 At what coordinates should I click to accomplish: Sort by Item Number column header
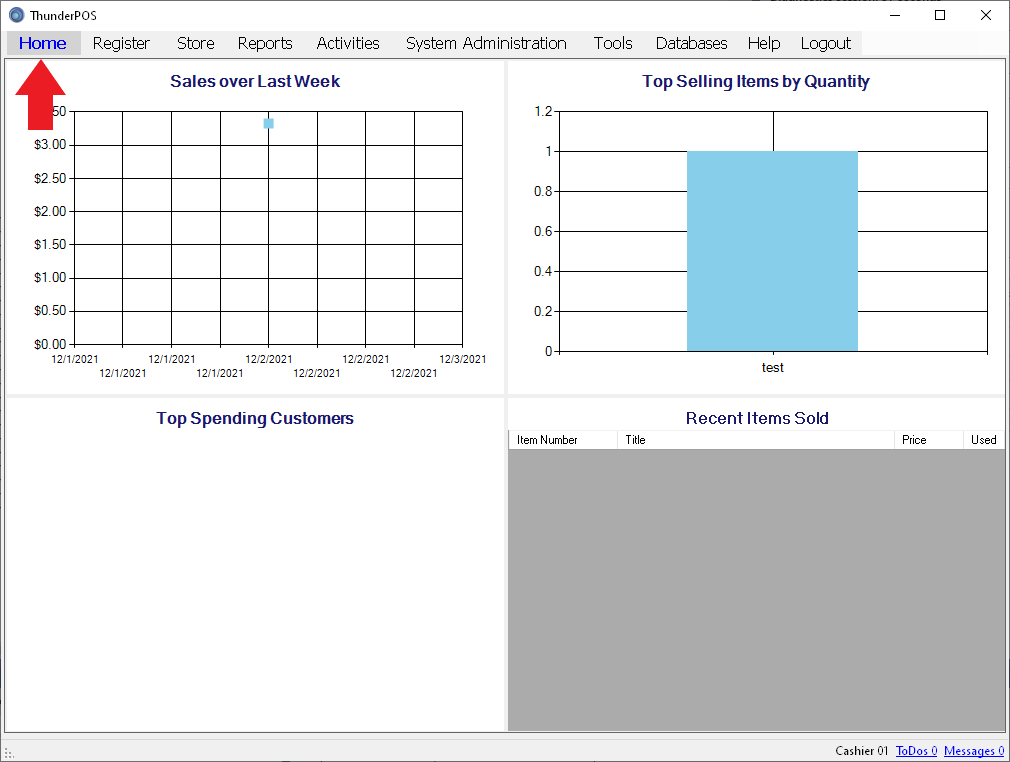562,440
